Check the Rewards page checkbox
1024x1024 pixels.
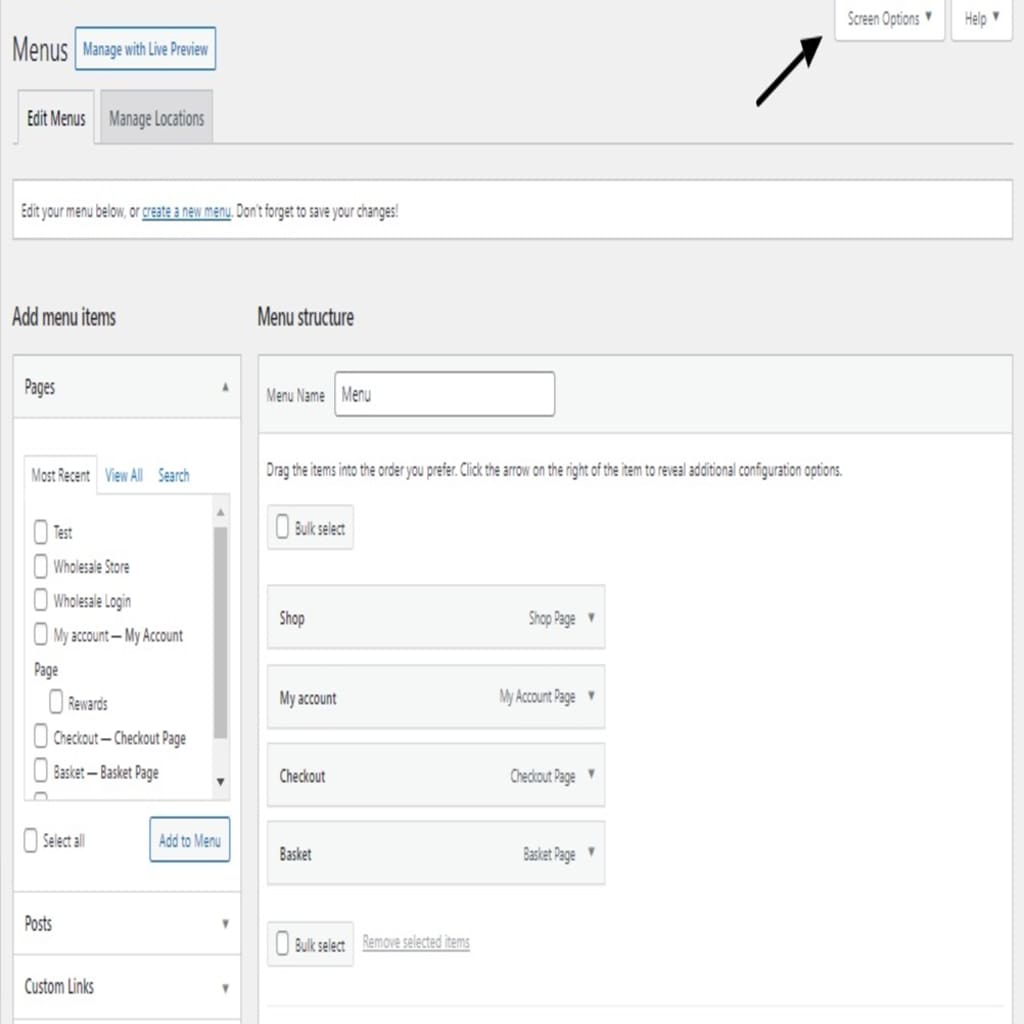pos(56,702)
